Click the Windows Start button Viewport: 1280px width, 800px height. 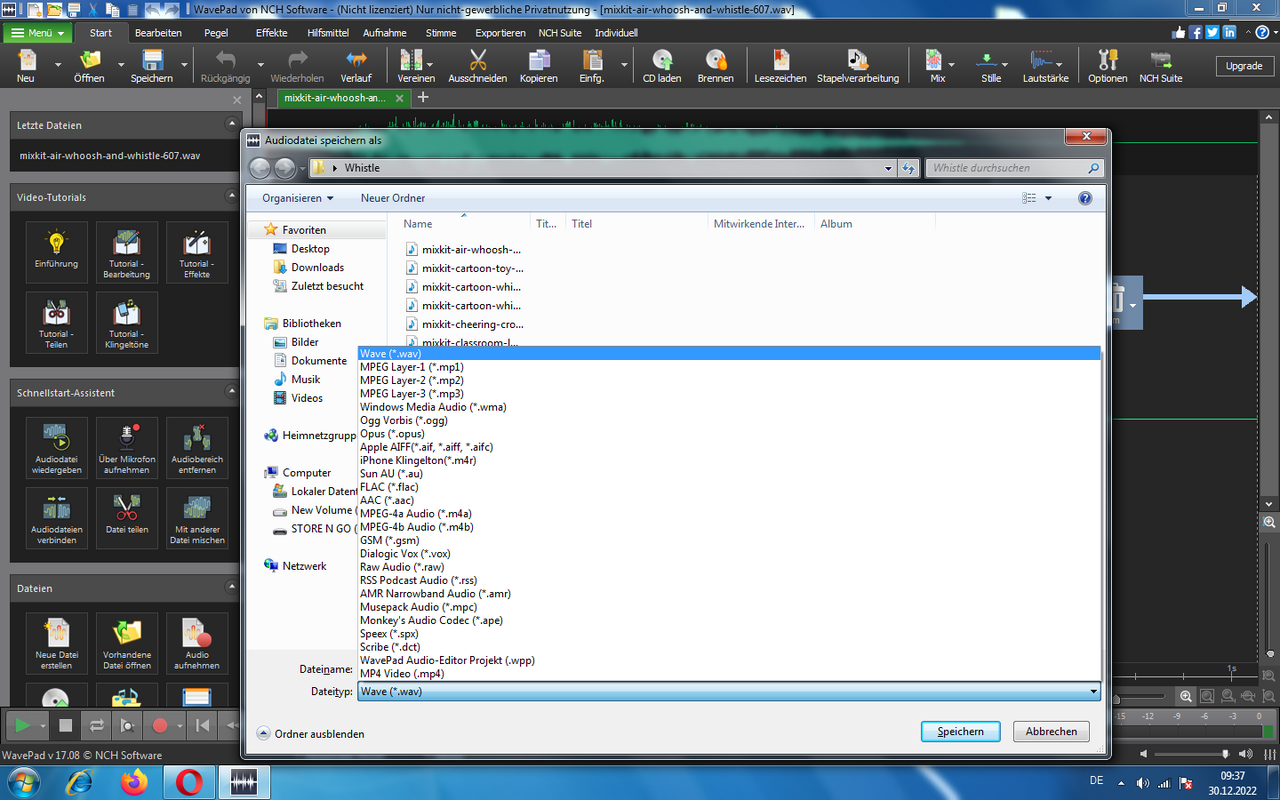(x=26, y=781)
